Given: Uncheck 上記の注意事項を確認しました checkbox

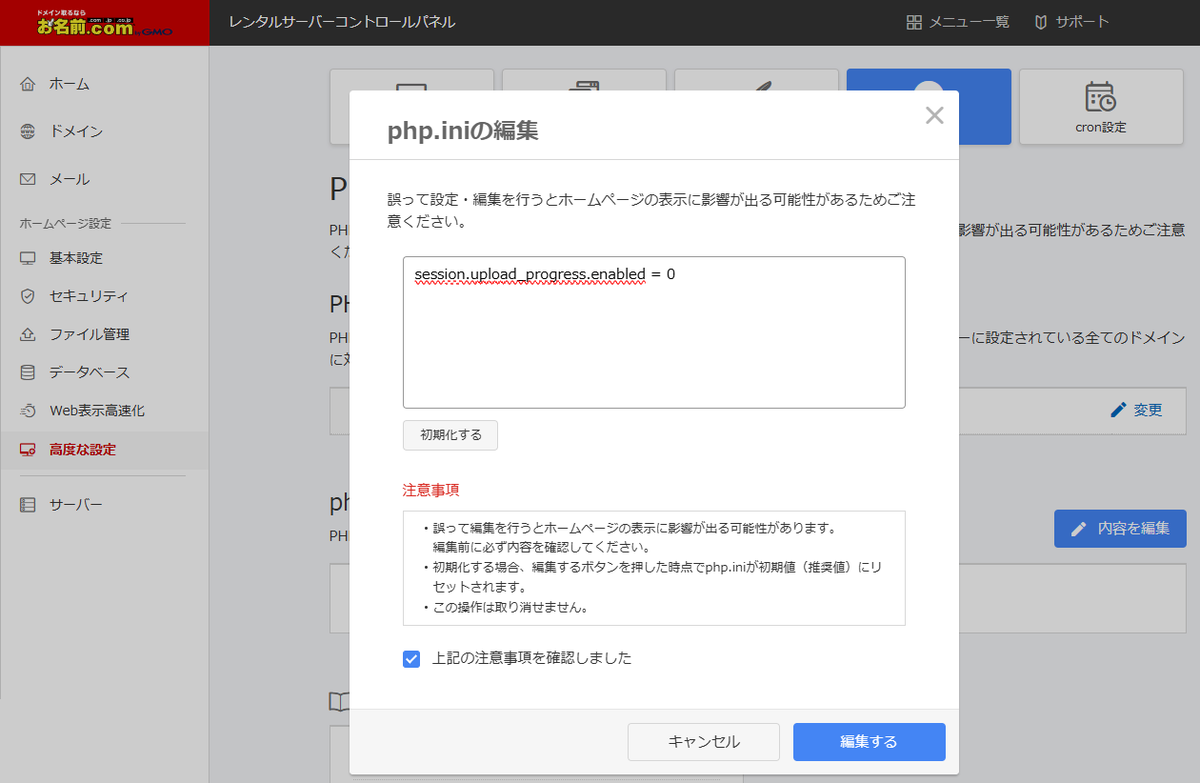Looking at the screenshot, I should pos(411,659).
